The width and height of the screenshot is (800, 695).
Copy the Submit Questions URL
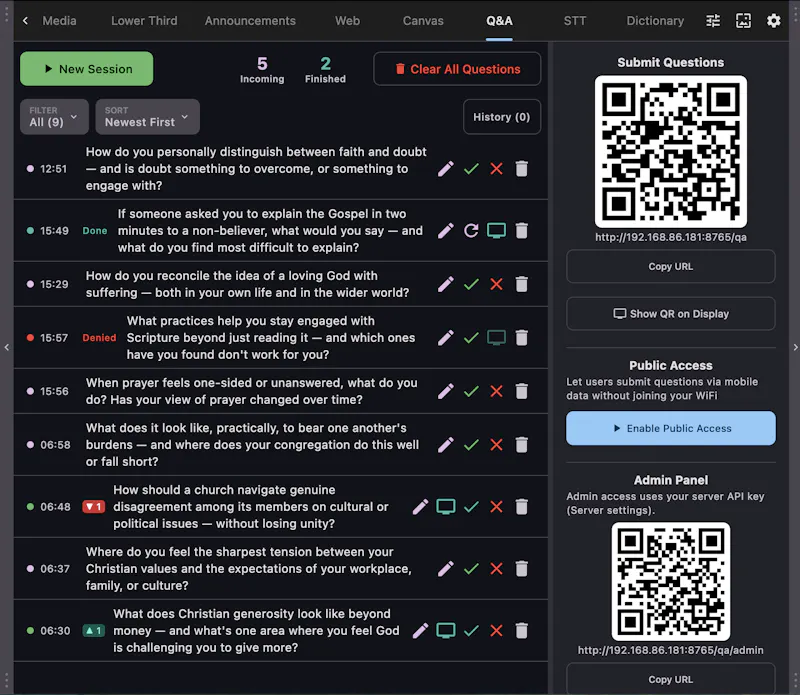point(670,266)
